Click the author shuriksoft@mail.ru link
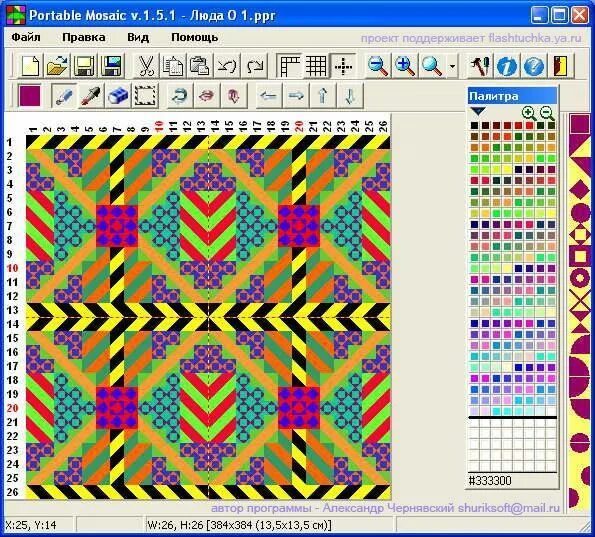Screen dimensions: 595x537 point(509,508)
